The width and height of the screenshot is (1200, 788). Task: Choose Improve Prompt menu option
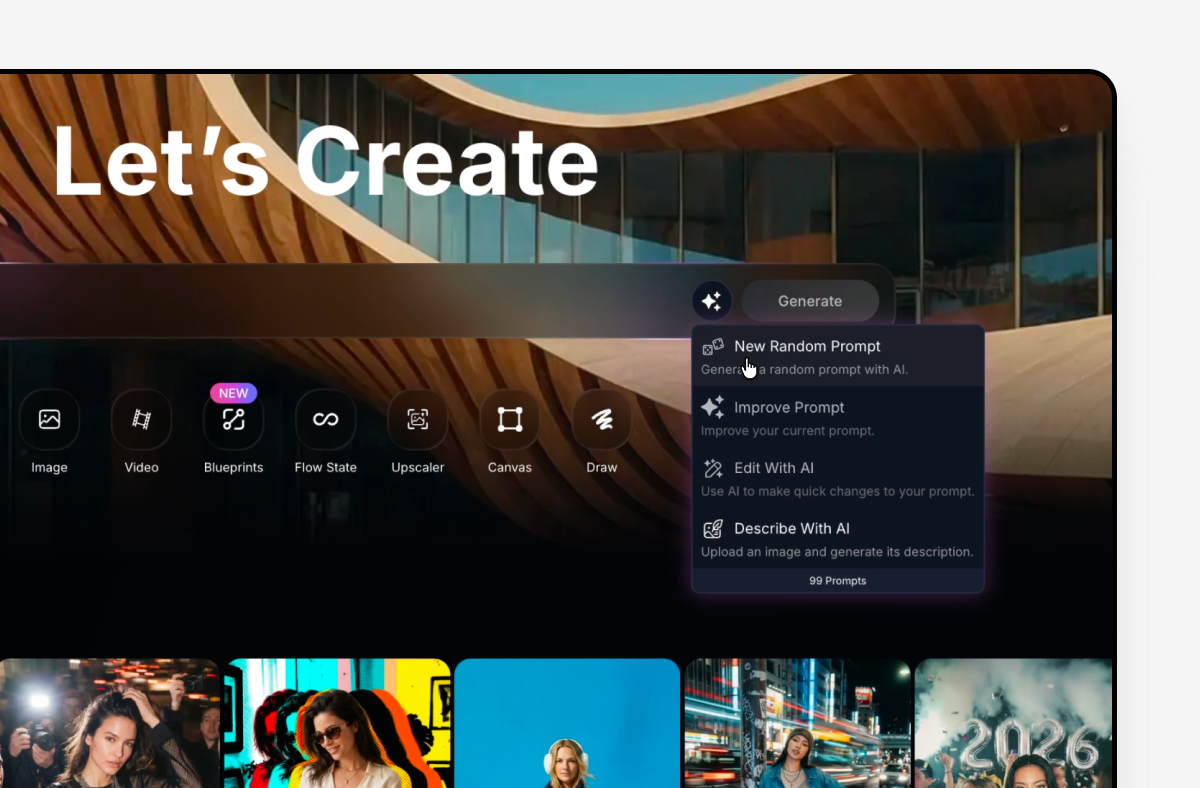click(838, 417)
